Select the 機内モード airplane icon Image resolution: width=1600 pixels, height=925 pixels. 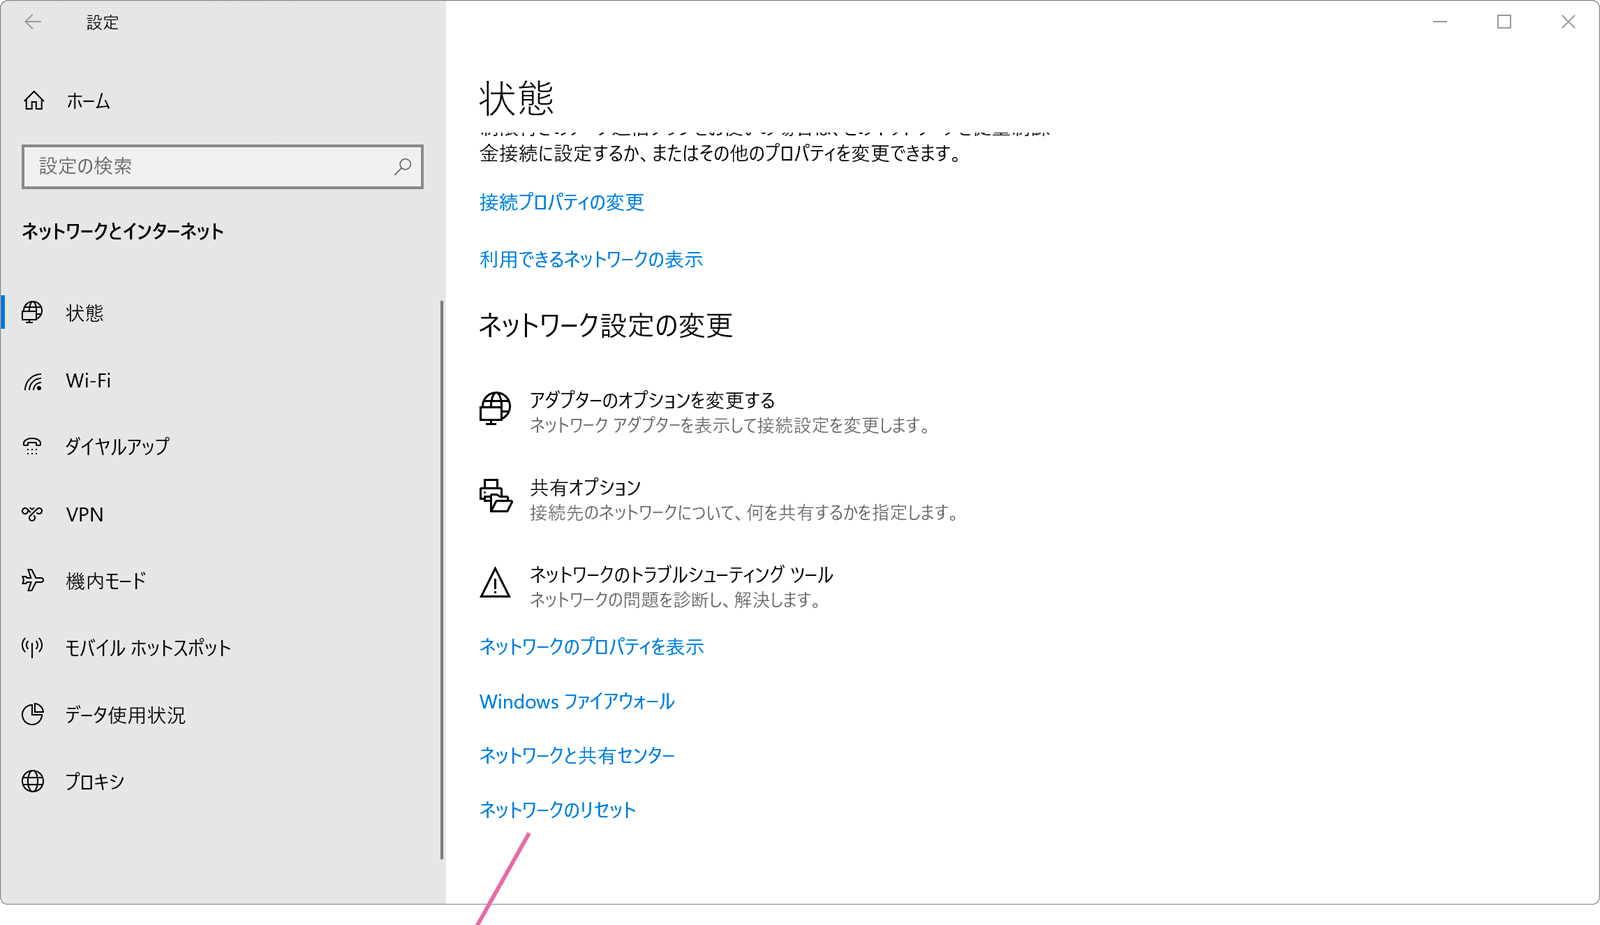pyautogui.click(x=33, y=580)
